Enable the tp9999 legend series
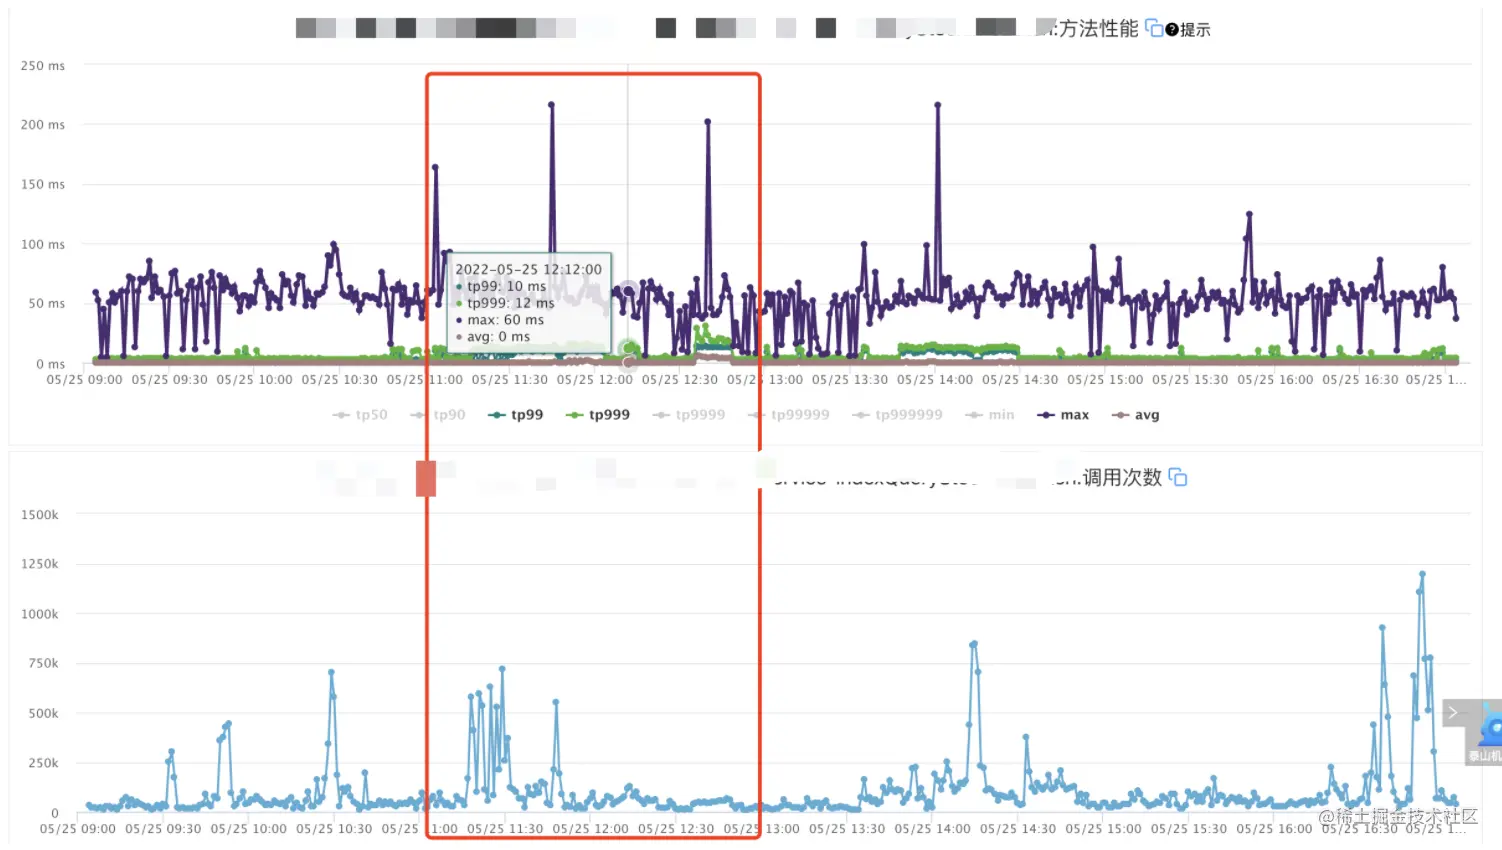This screenshot has height=850, width=1502. pyautogui.click(x=689, y=414)
